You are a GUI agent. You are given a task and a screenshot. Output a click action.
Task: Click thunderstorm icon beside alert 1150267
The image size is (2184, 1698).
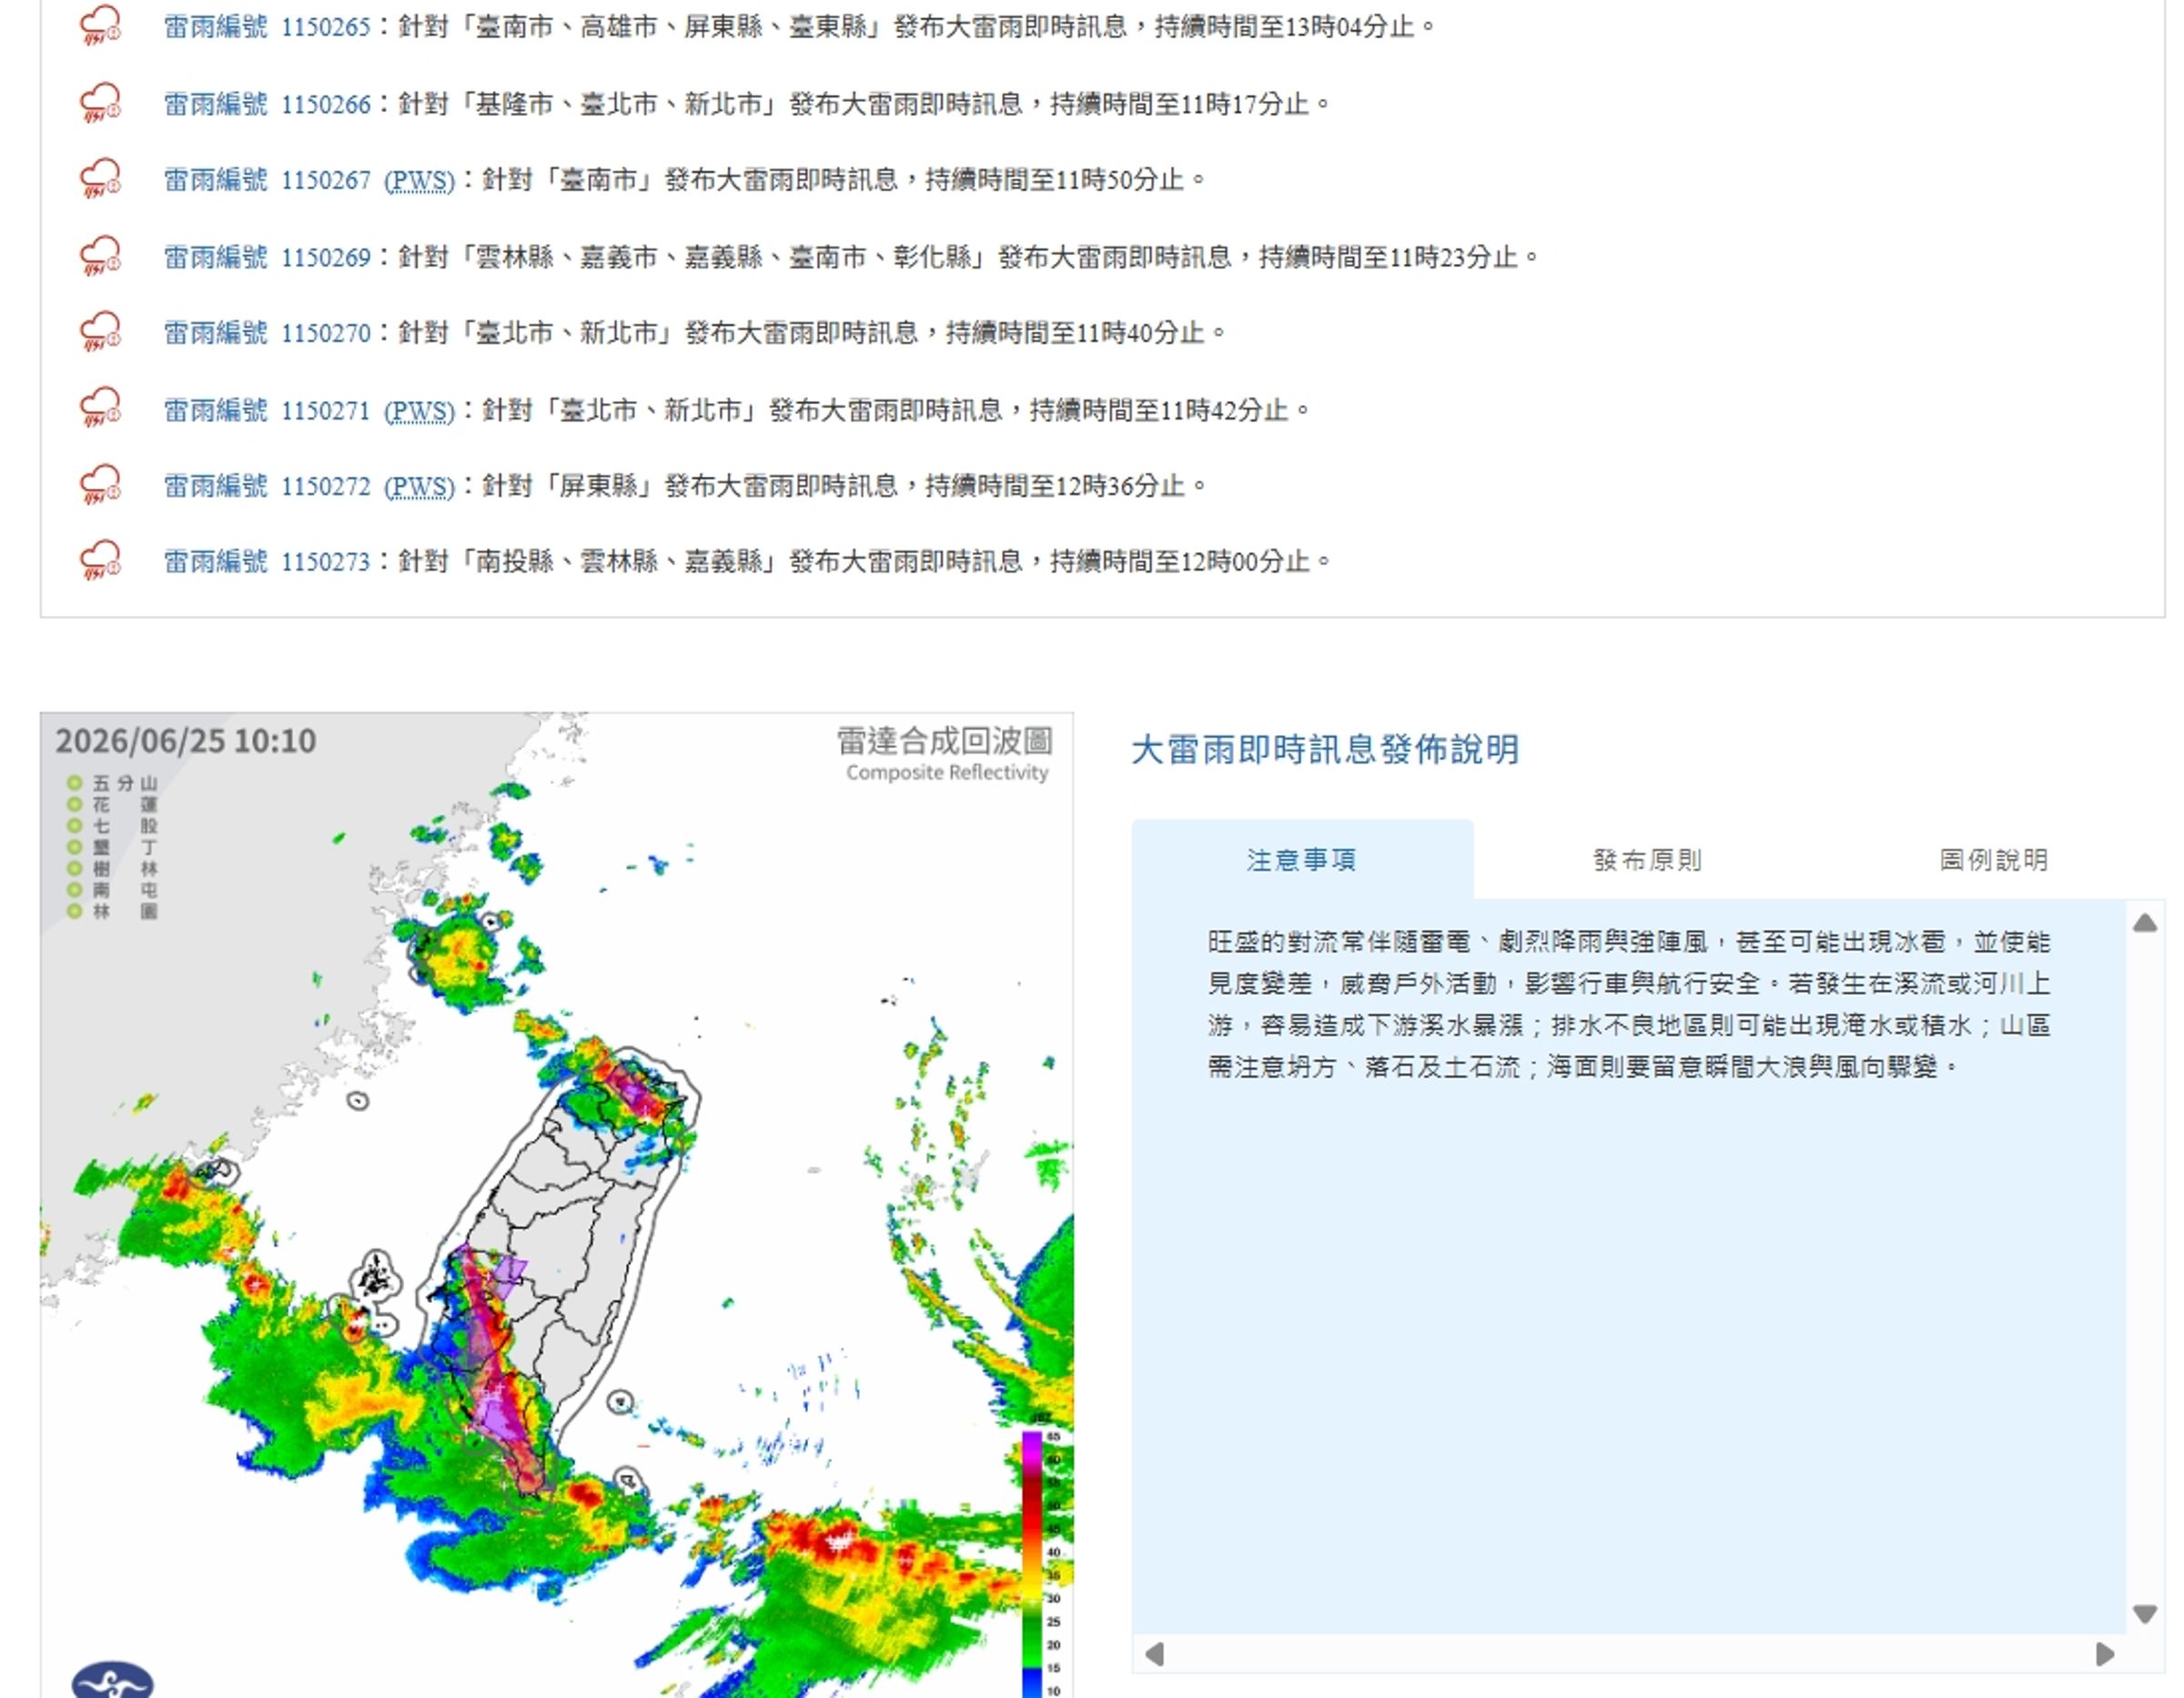click(100, 179)
